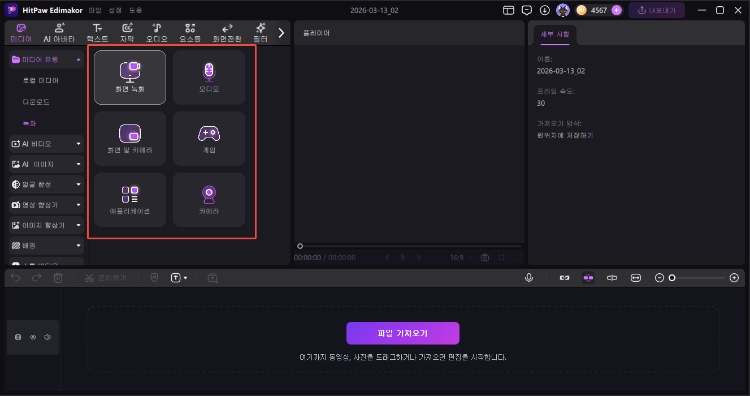This screenshot has height=396, width=750.
Task: Expand the 얼굴 합성 section
Action: pos(46,184)
